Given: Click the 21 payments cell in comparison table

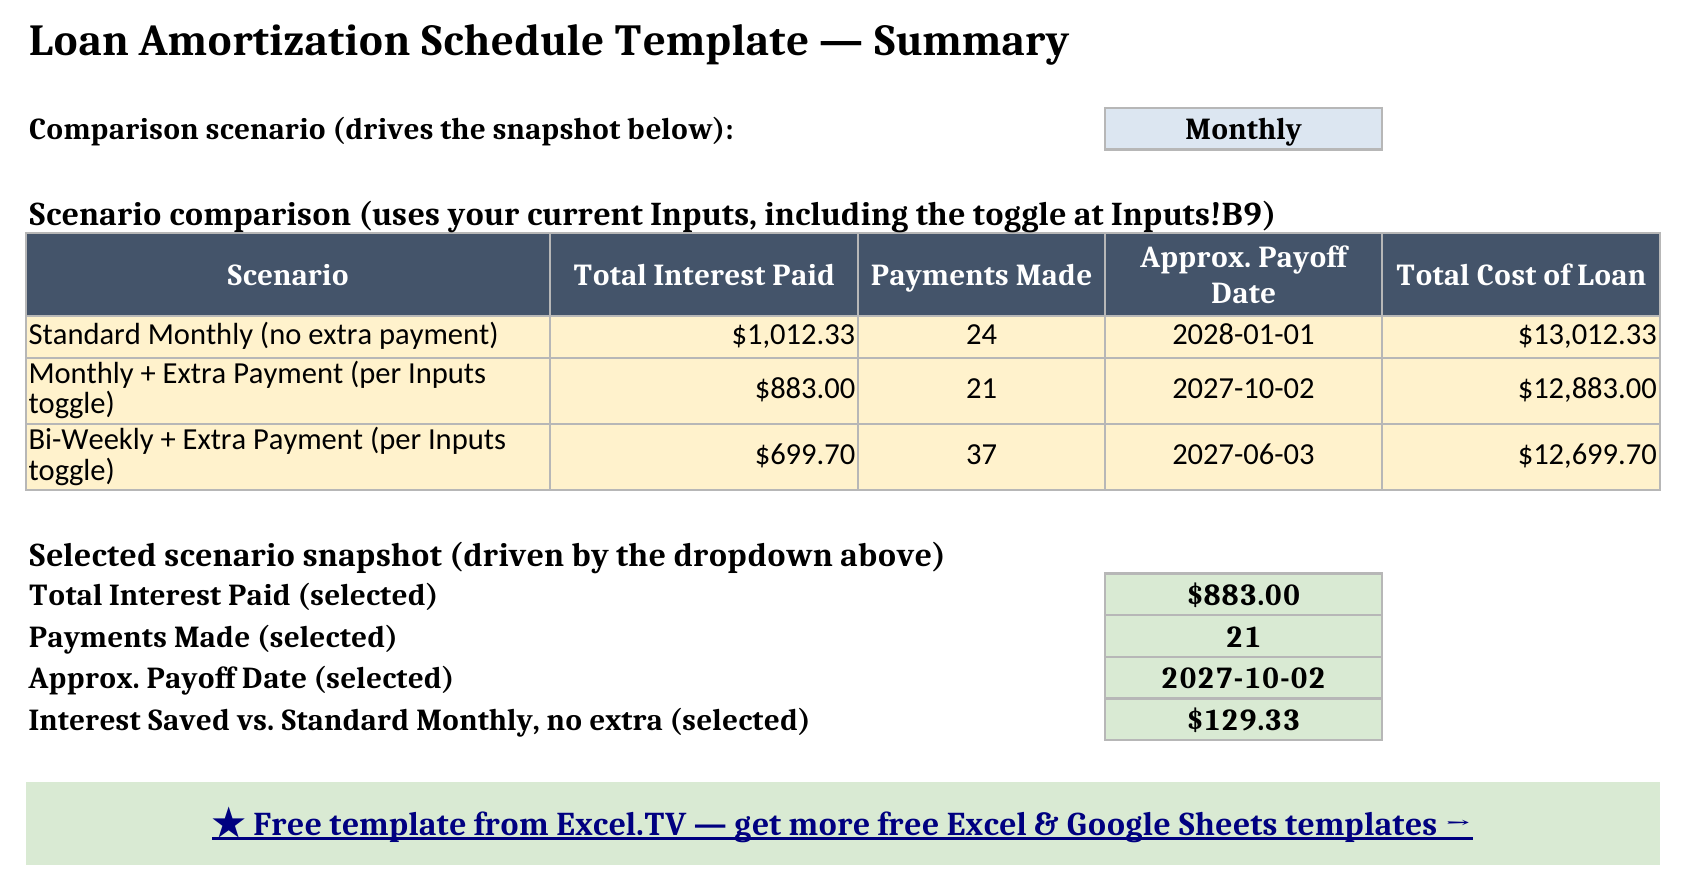Looking at the screenshot, I should tap(981, 391).
